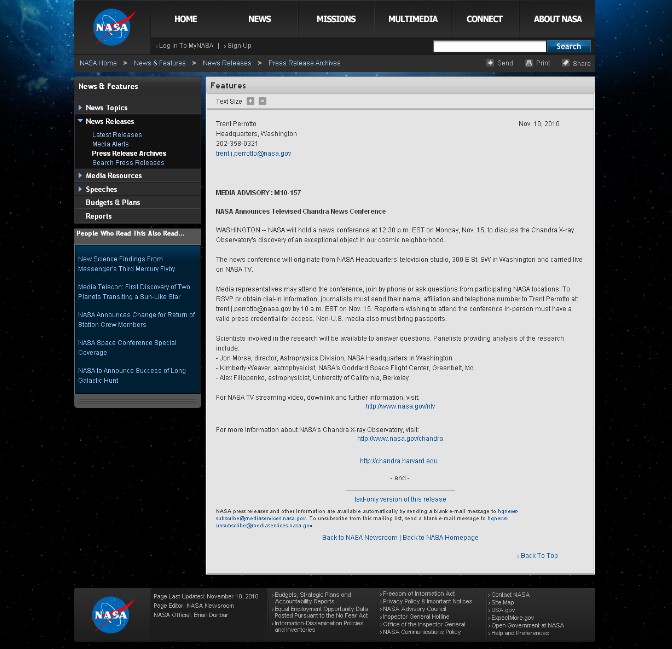The image size is (672, 649).
Task: Open Open Government at NASA footer link
Action: (526, 625)
